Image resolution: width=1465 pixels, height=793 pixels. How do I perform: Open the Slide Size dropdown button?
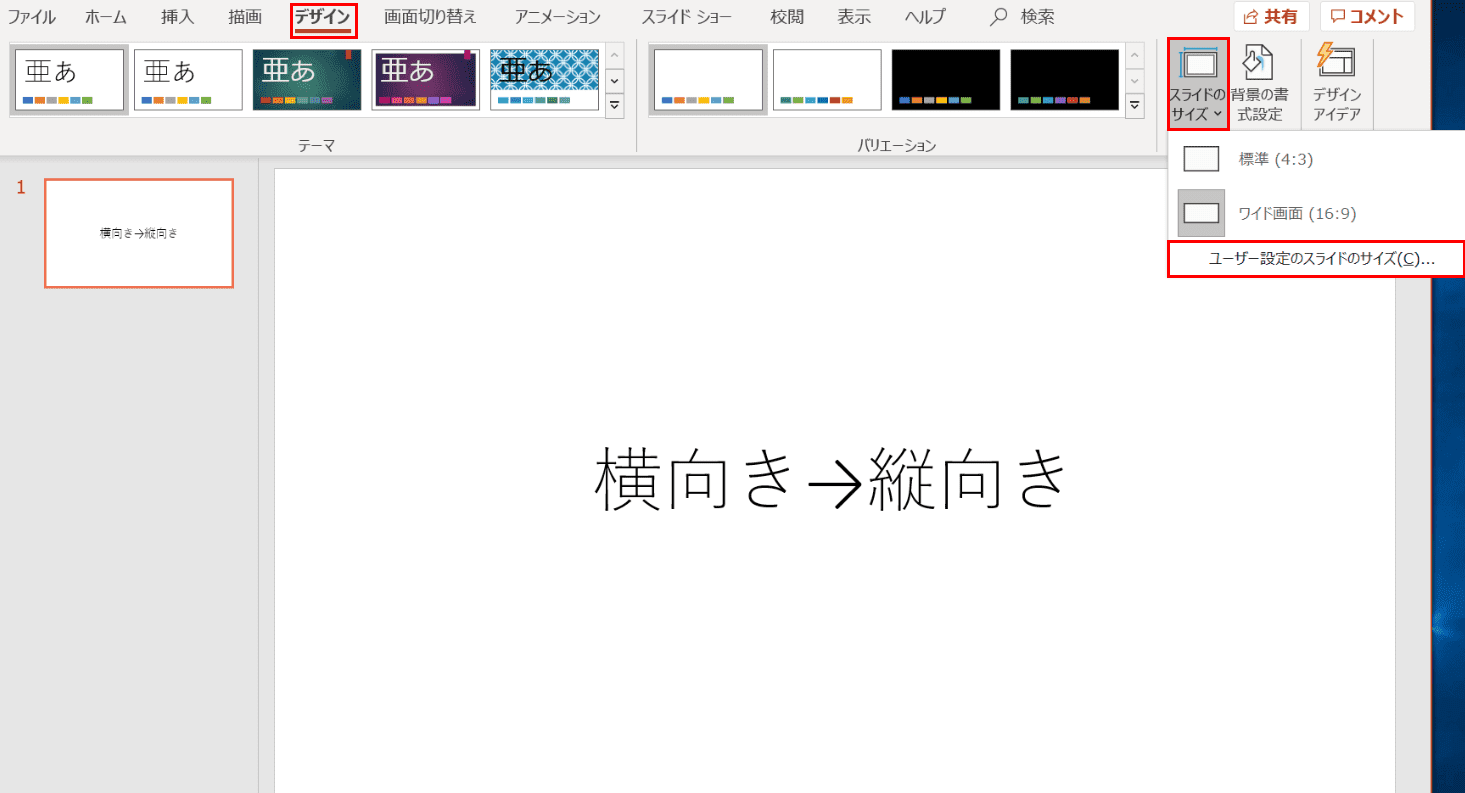(1198, 84)
